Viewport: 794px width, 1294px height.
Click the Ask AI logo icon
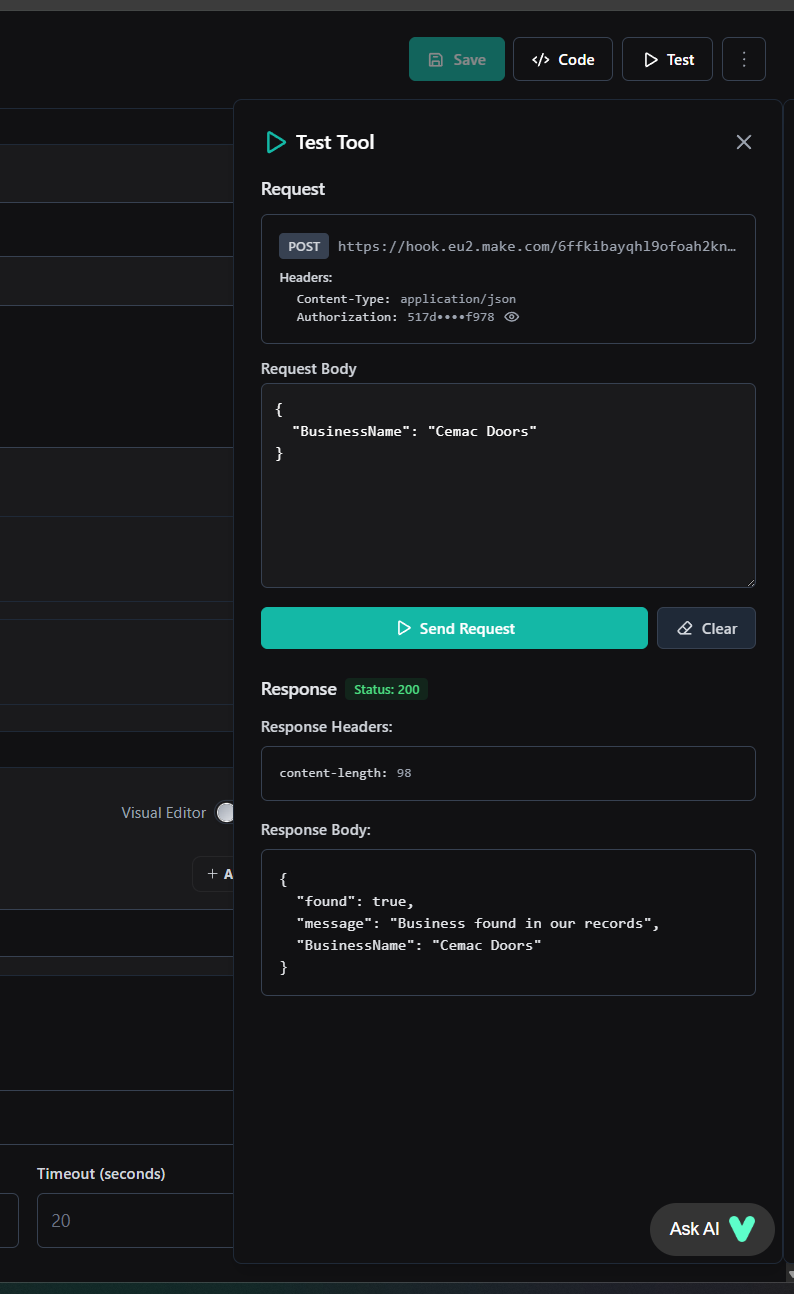pyautogui.click(x=742, y=1229)
